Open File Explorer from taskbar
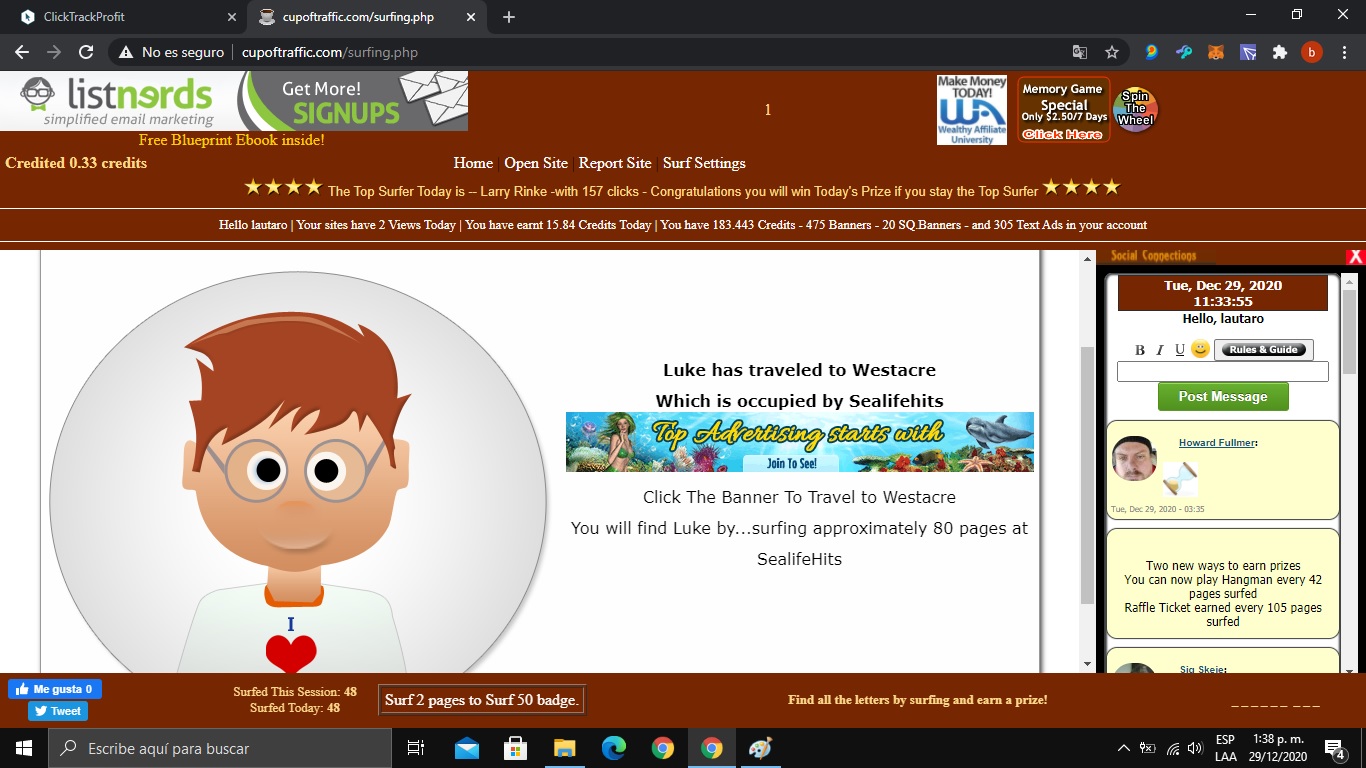The height and width of the screenshot is (768, 1366). (565, 748)
